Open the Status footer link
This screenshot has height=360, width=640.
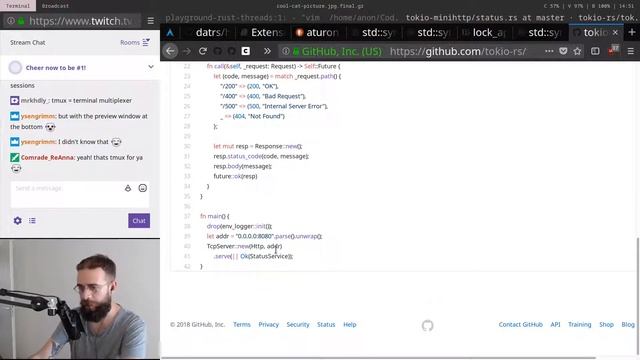point(326,324)
